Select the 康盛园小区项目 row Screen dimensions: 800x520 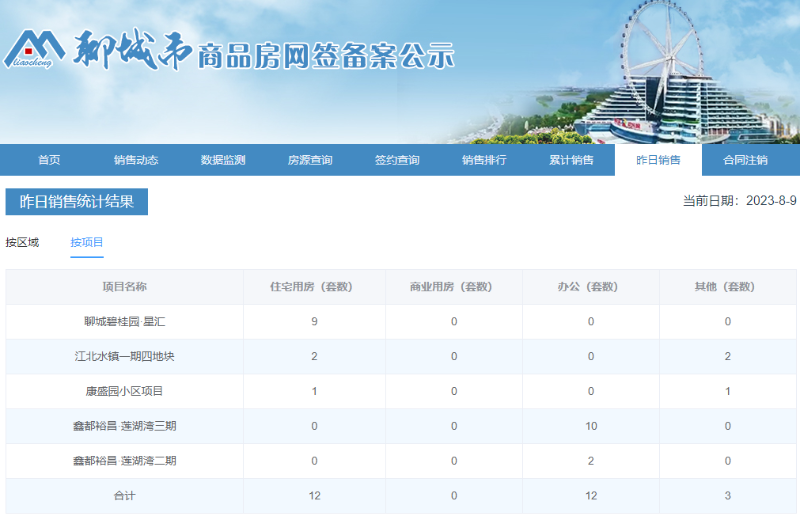tap(125, 391)
